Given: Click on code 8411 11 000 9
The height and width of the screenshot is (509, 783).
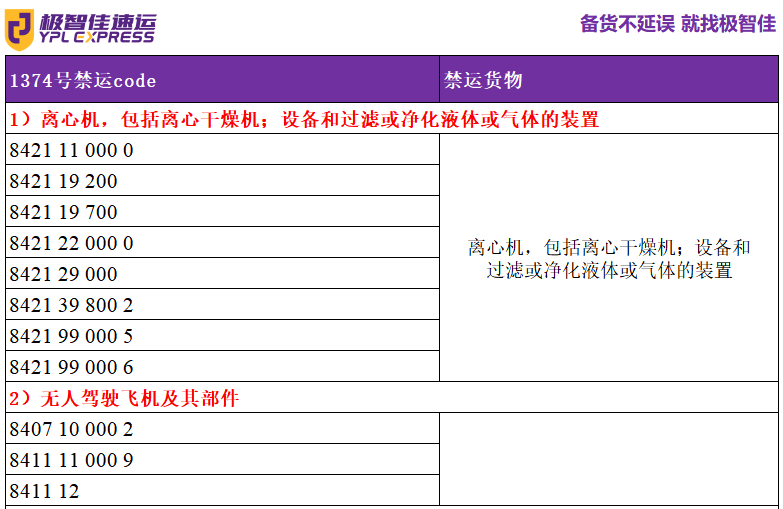Looking at the screenshot, I should (71, 460).
